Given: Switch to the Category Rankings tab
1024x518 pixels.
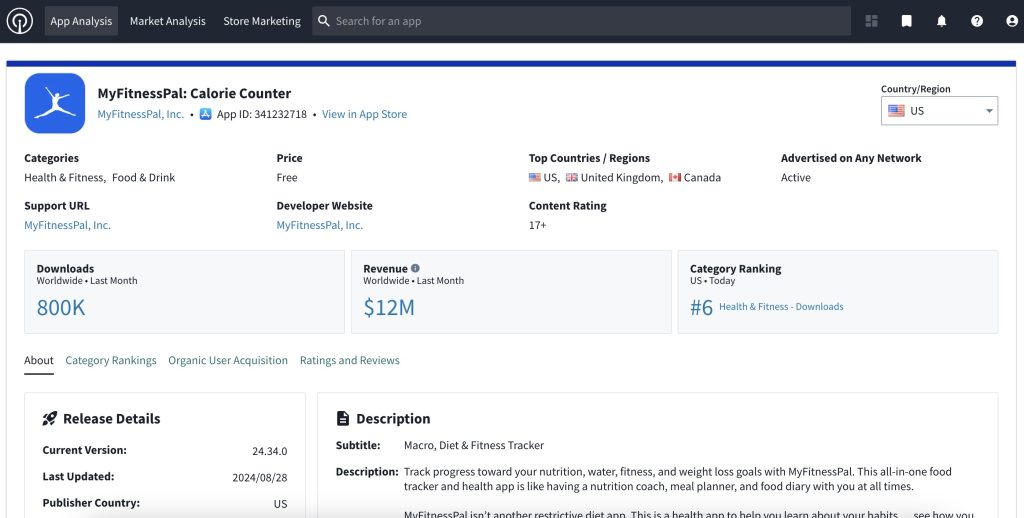Looking at the screenshot, I should tap(111, 360).
